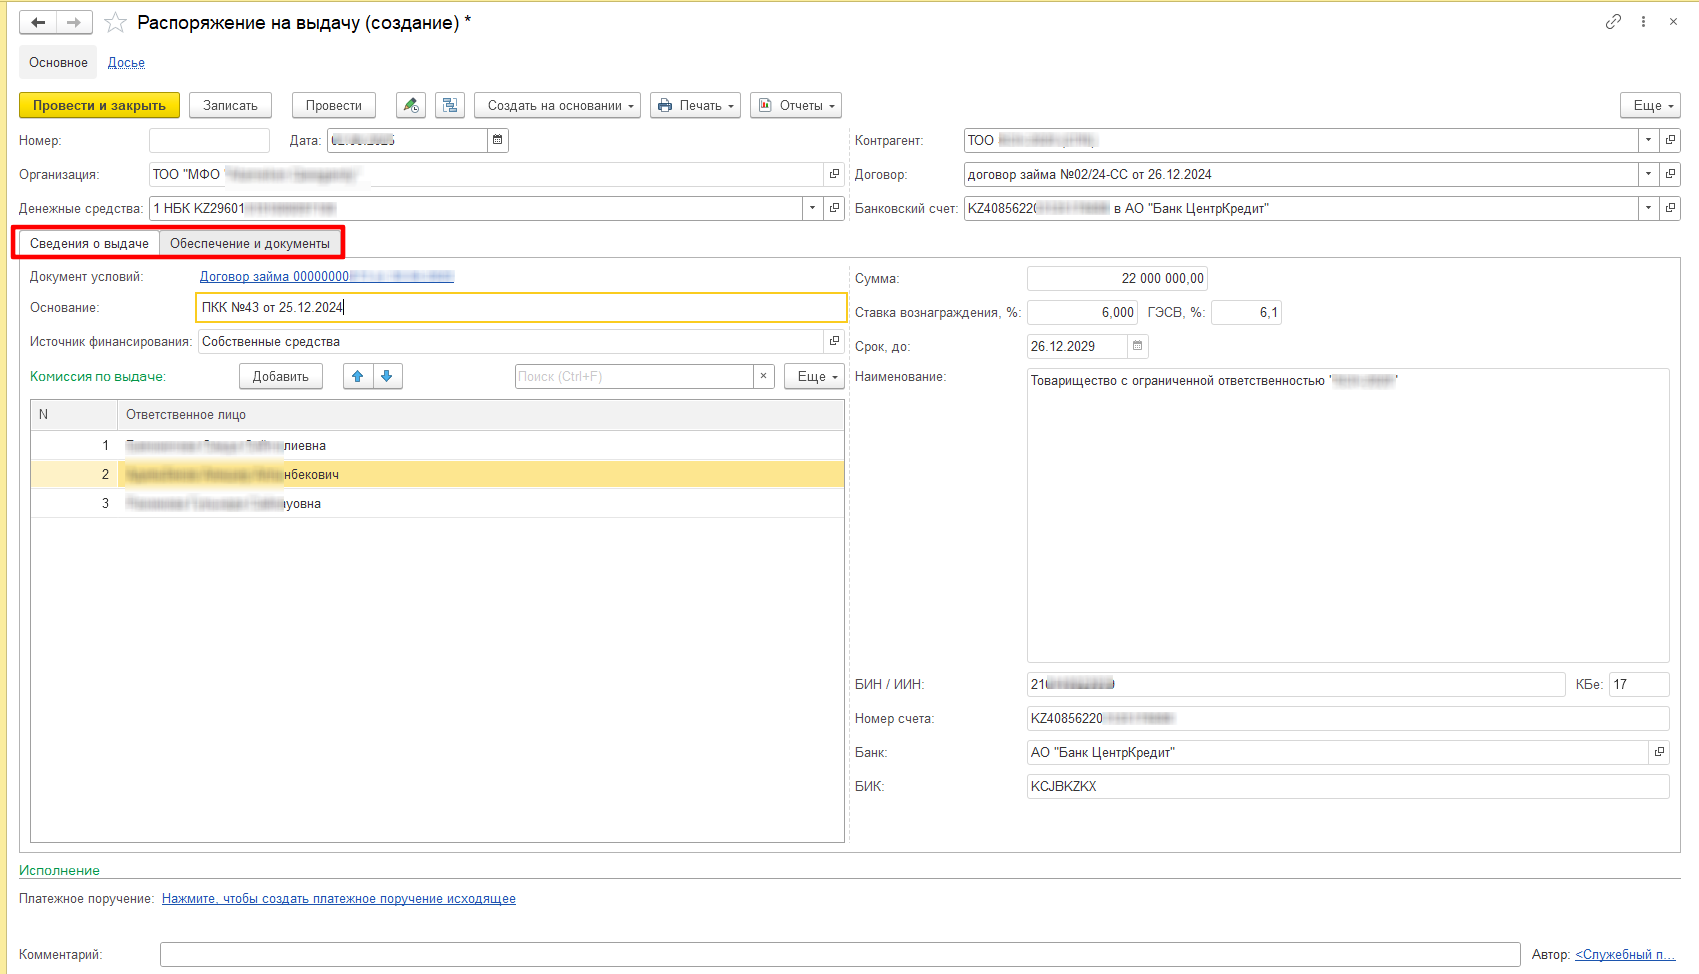The width and height of the screenshot is (1699, 974).
Task: Expand the Денежные средства dropdown
Action: [812, 208]
